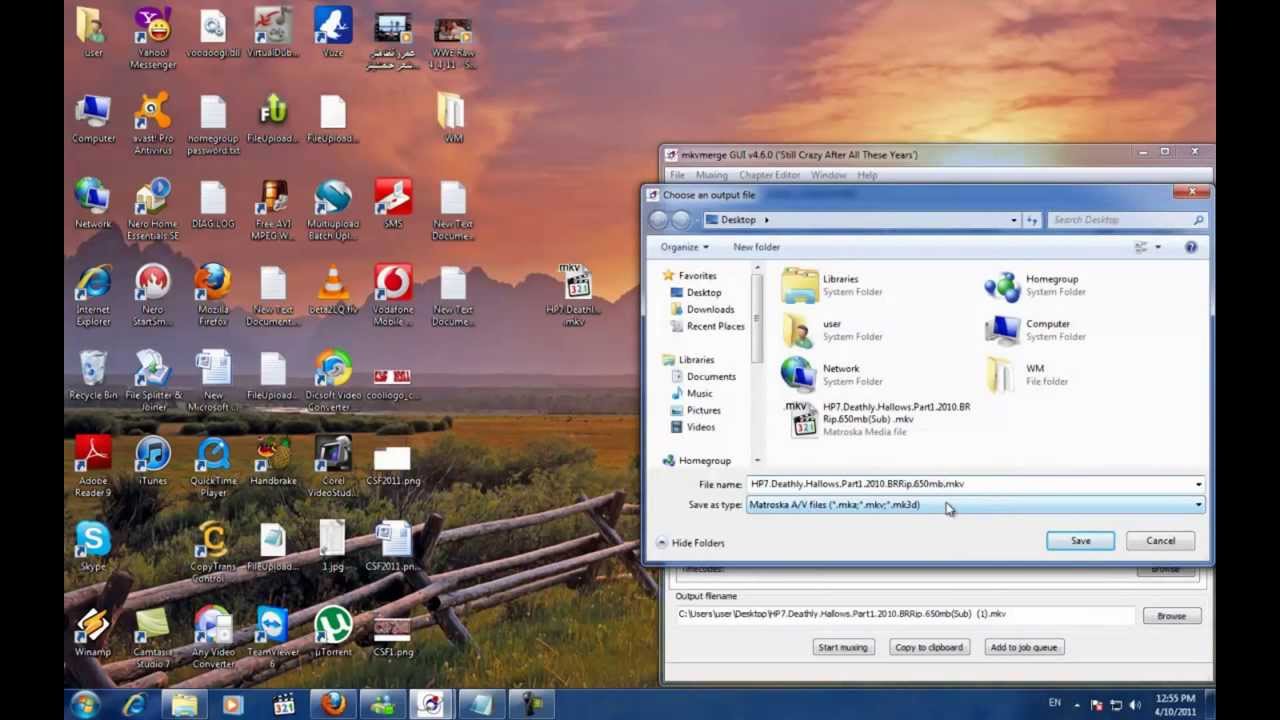Open the Organize dropdown menu
This screenshot has width=1280, height=720.
point(684,247)
